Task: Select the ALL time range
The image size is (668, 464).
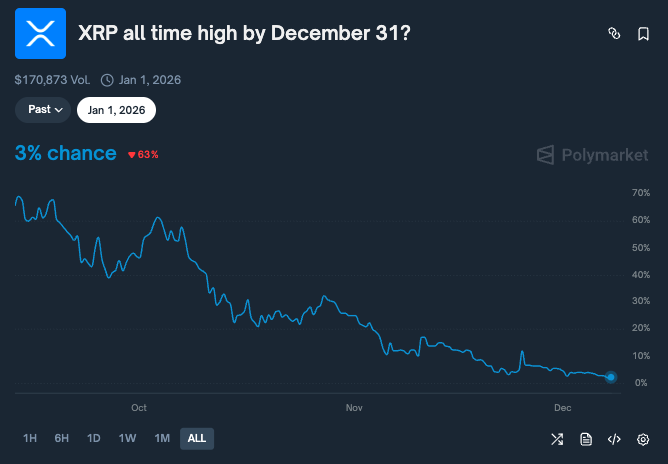Action: pyautogui.click(x=197, y=439)
